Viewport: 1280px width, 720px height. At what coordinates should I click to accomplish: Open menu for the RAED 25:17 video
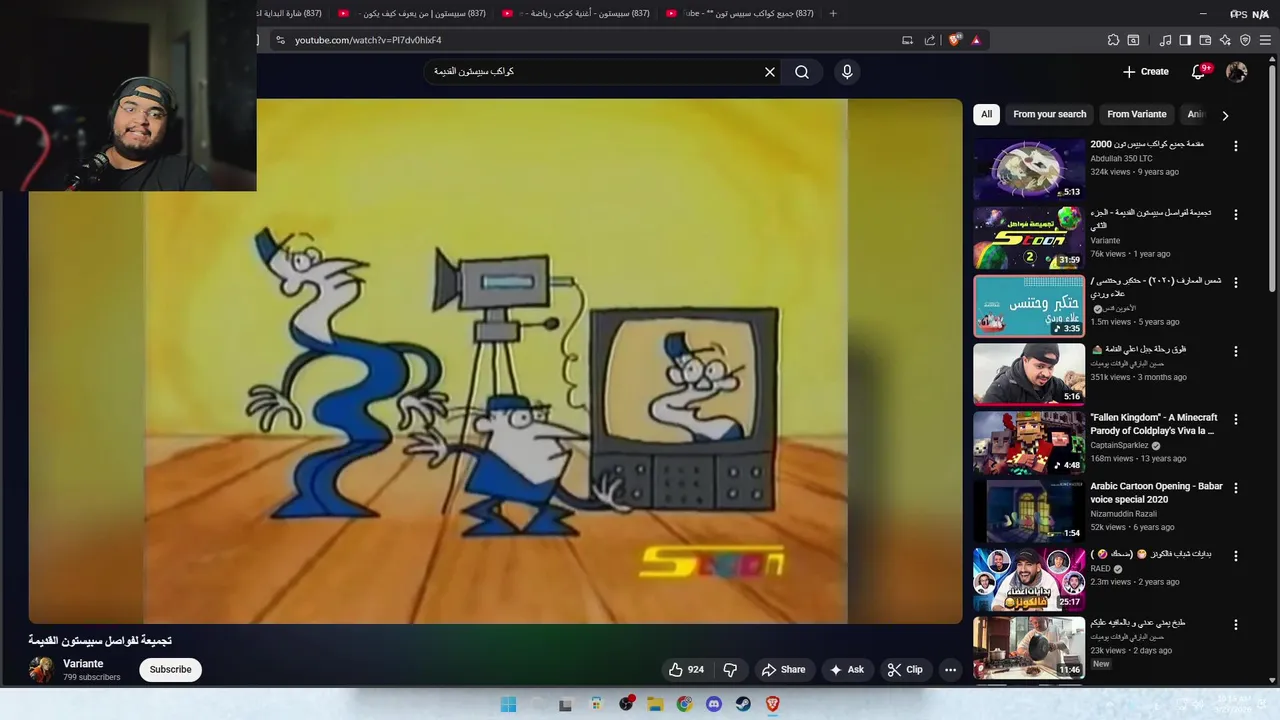1235,556
